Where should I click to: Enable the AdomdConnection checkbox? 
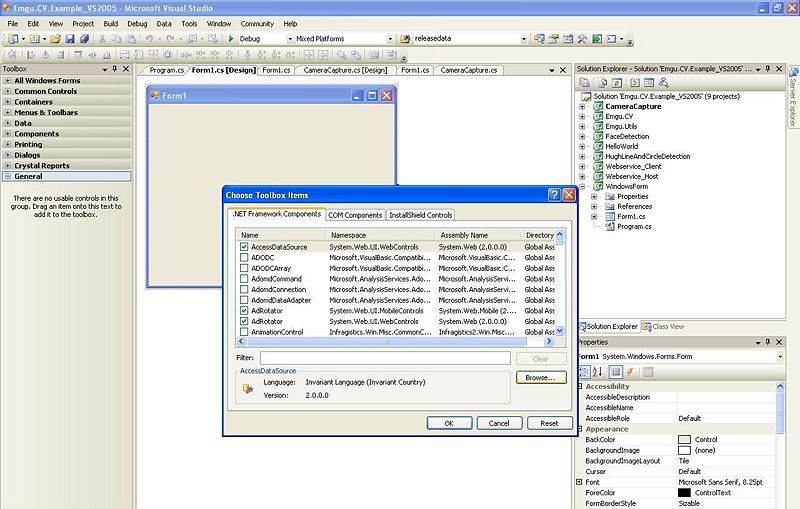(x=244, y=289)
